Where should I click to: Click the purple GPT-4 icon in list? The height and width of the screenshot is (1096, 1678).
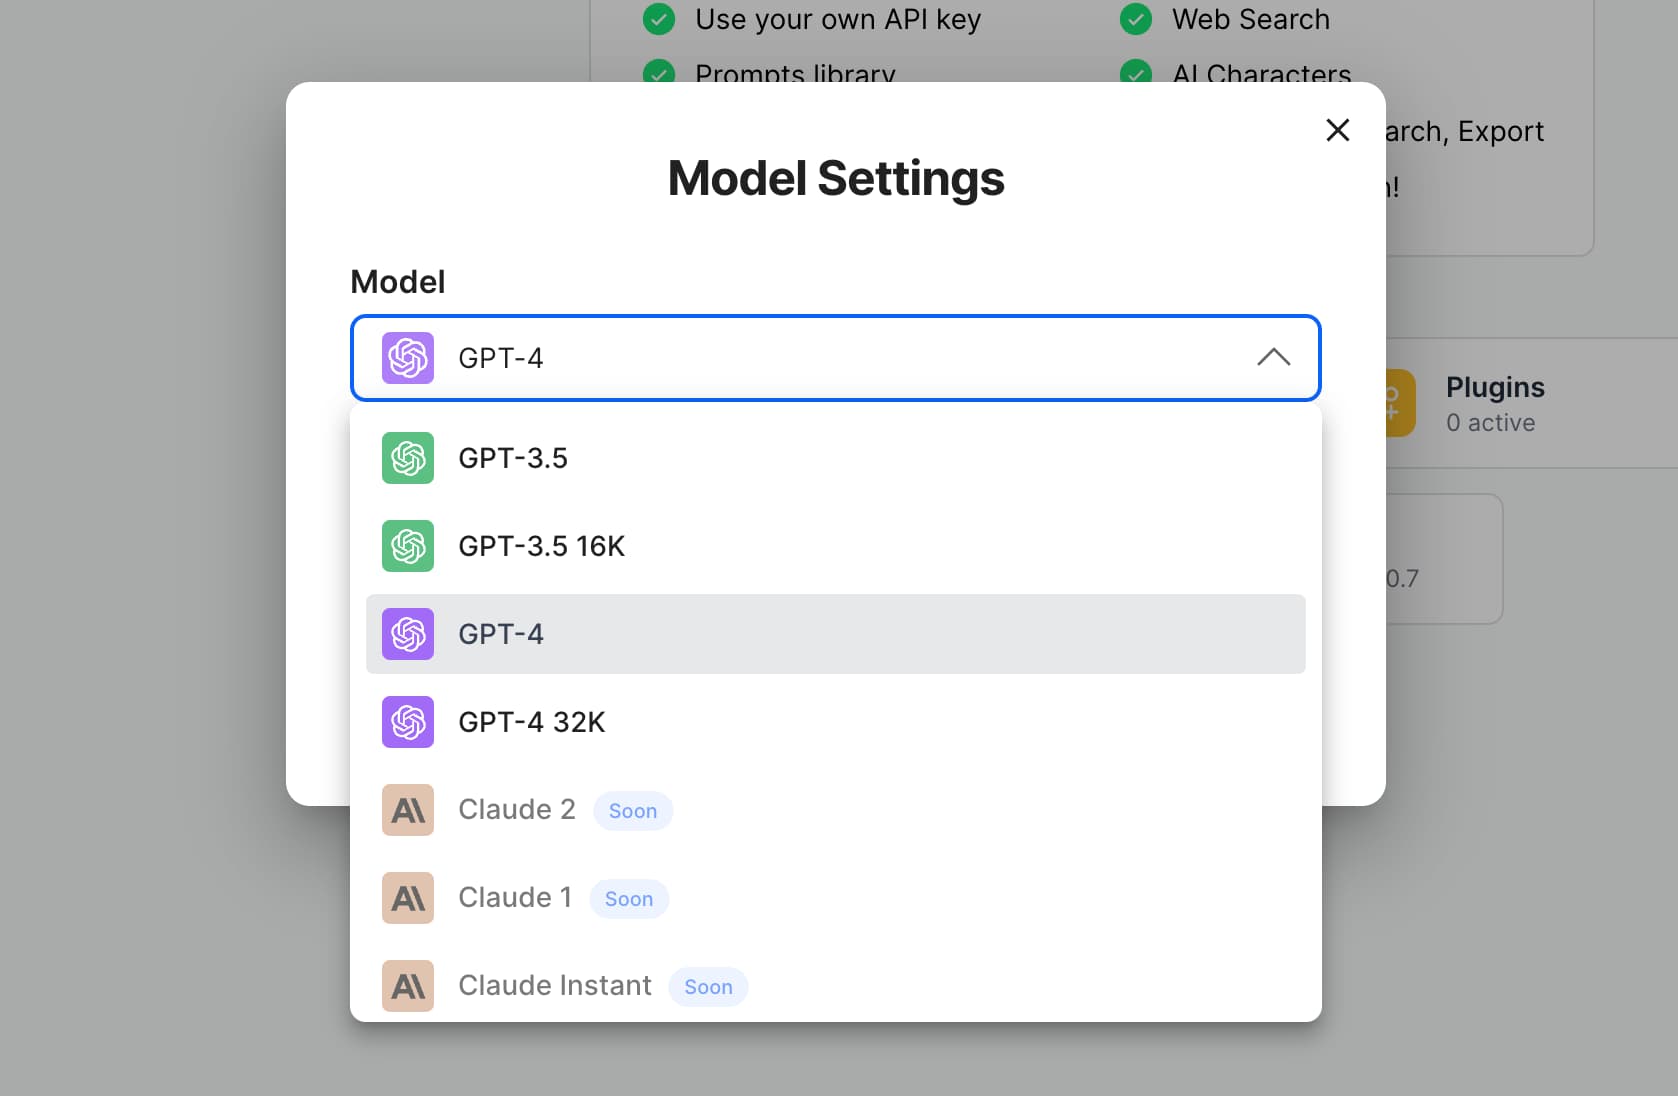point(408,634)
